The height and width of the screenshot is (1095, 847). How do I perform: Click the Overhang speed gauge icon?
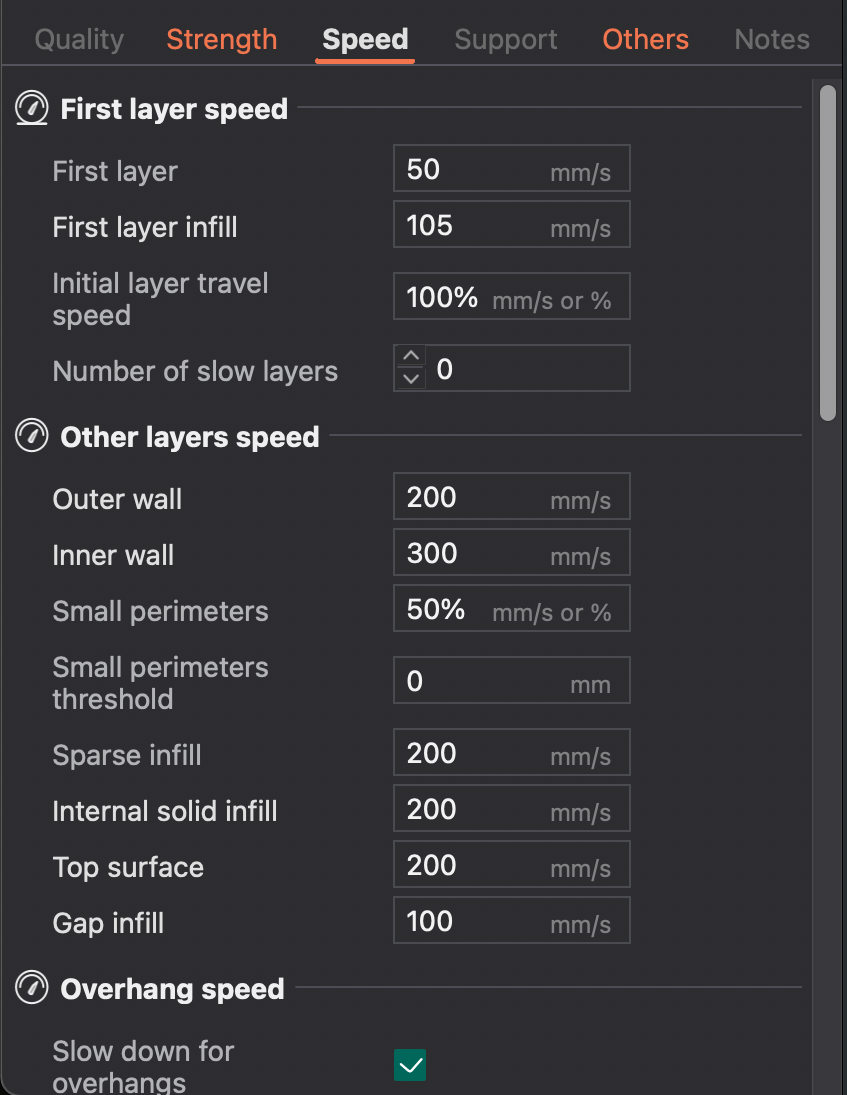[32, 987]
